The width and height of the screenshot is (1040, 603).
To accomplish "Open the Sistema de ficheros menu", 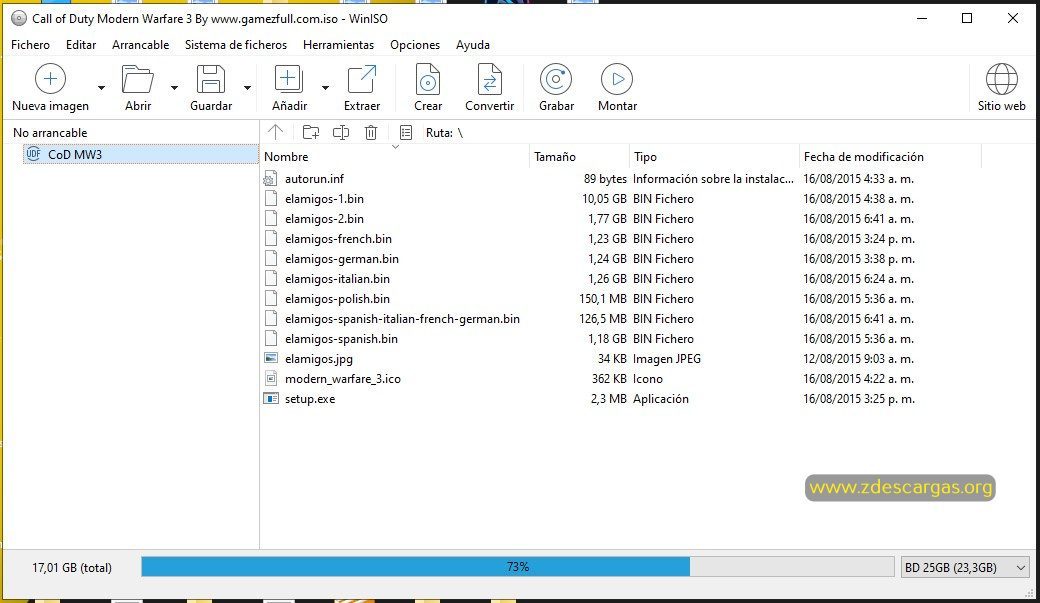I will pyautogui.click(x=236, y=44).
